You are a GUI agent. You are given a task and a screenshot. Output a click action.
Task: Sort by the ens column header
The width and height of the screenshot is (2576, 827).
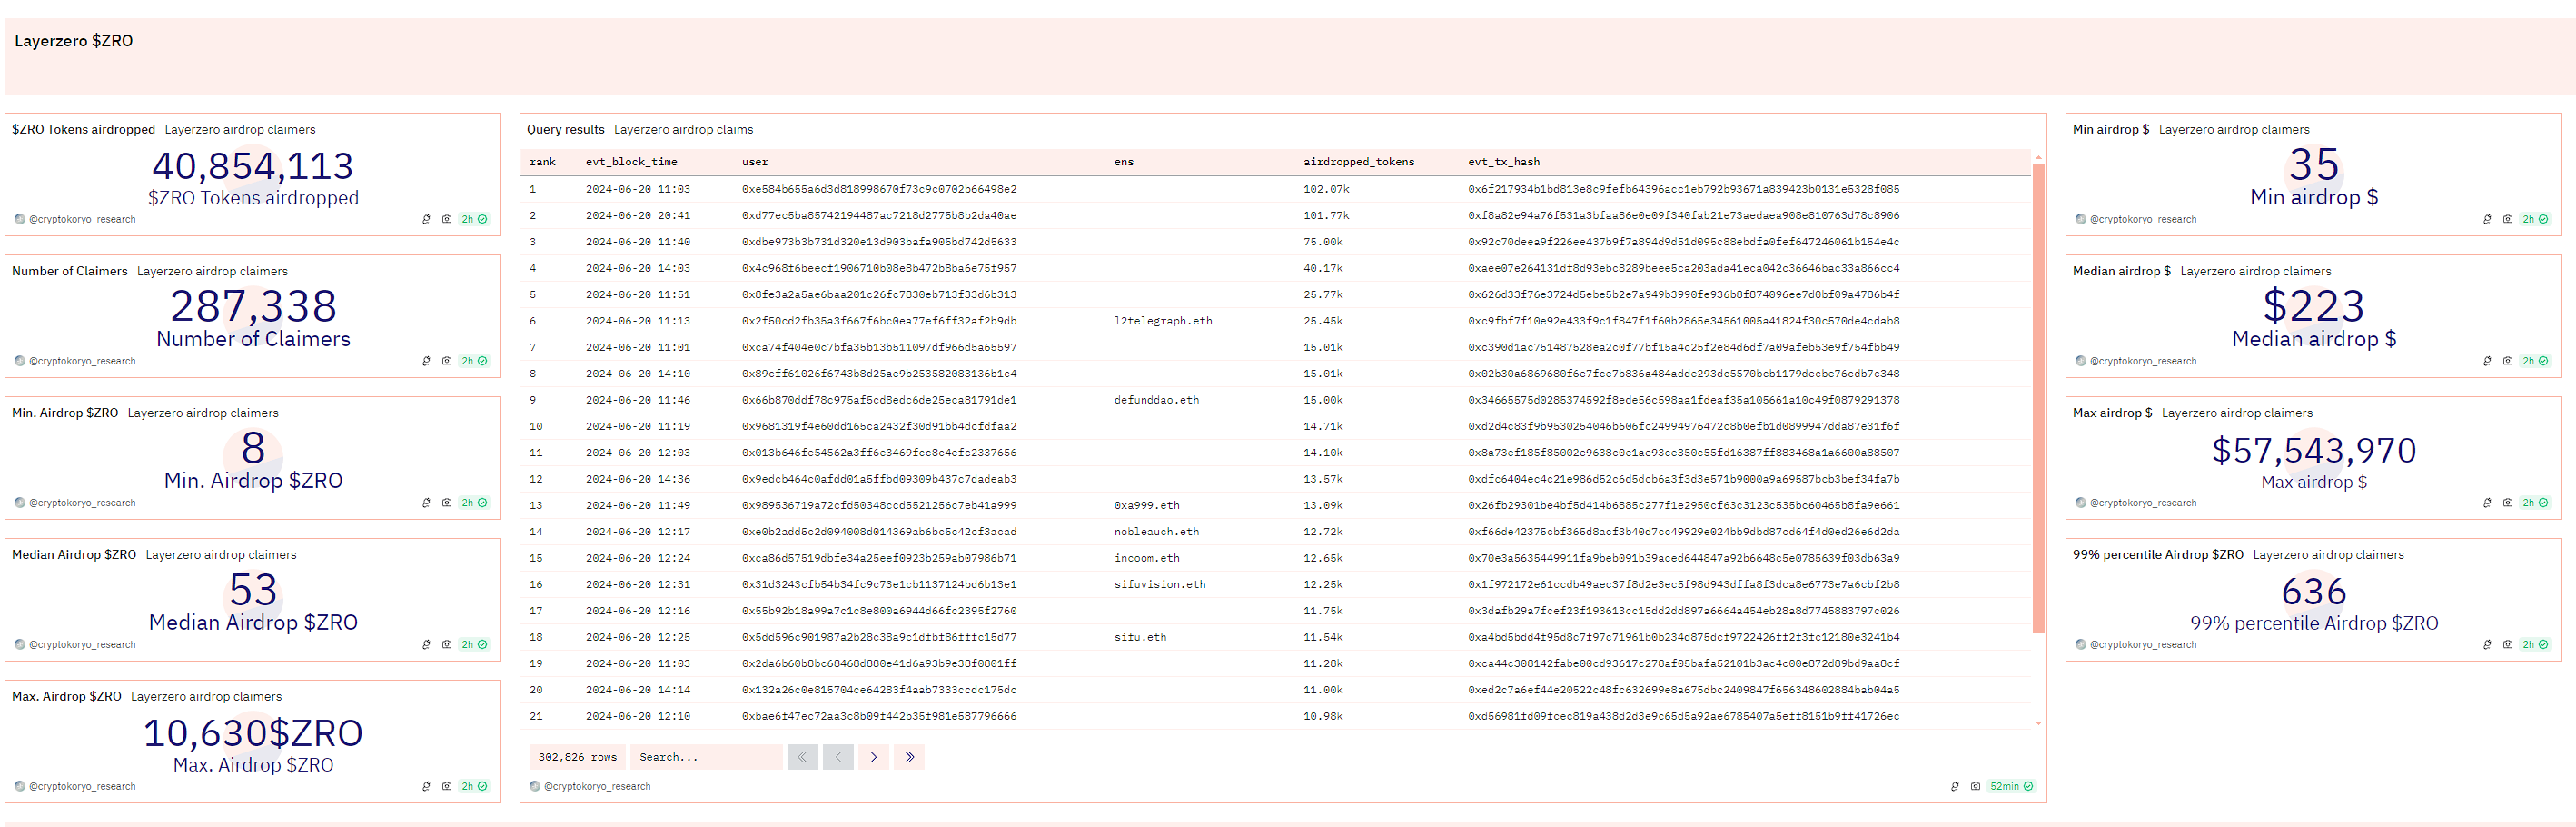1124,162
